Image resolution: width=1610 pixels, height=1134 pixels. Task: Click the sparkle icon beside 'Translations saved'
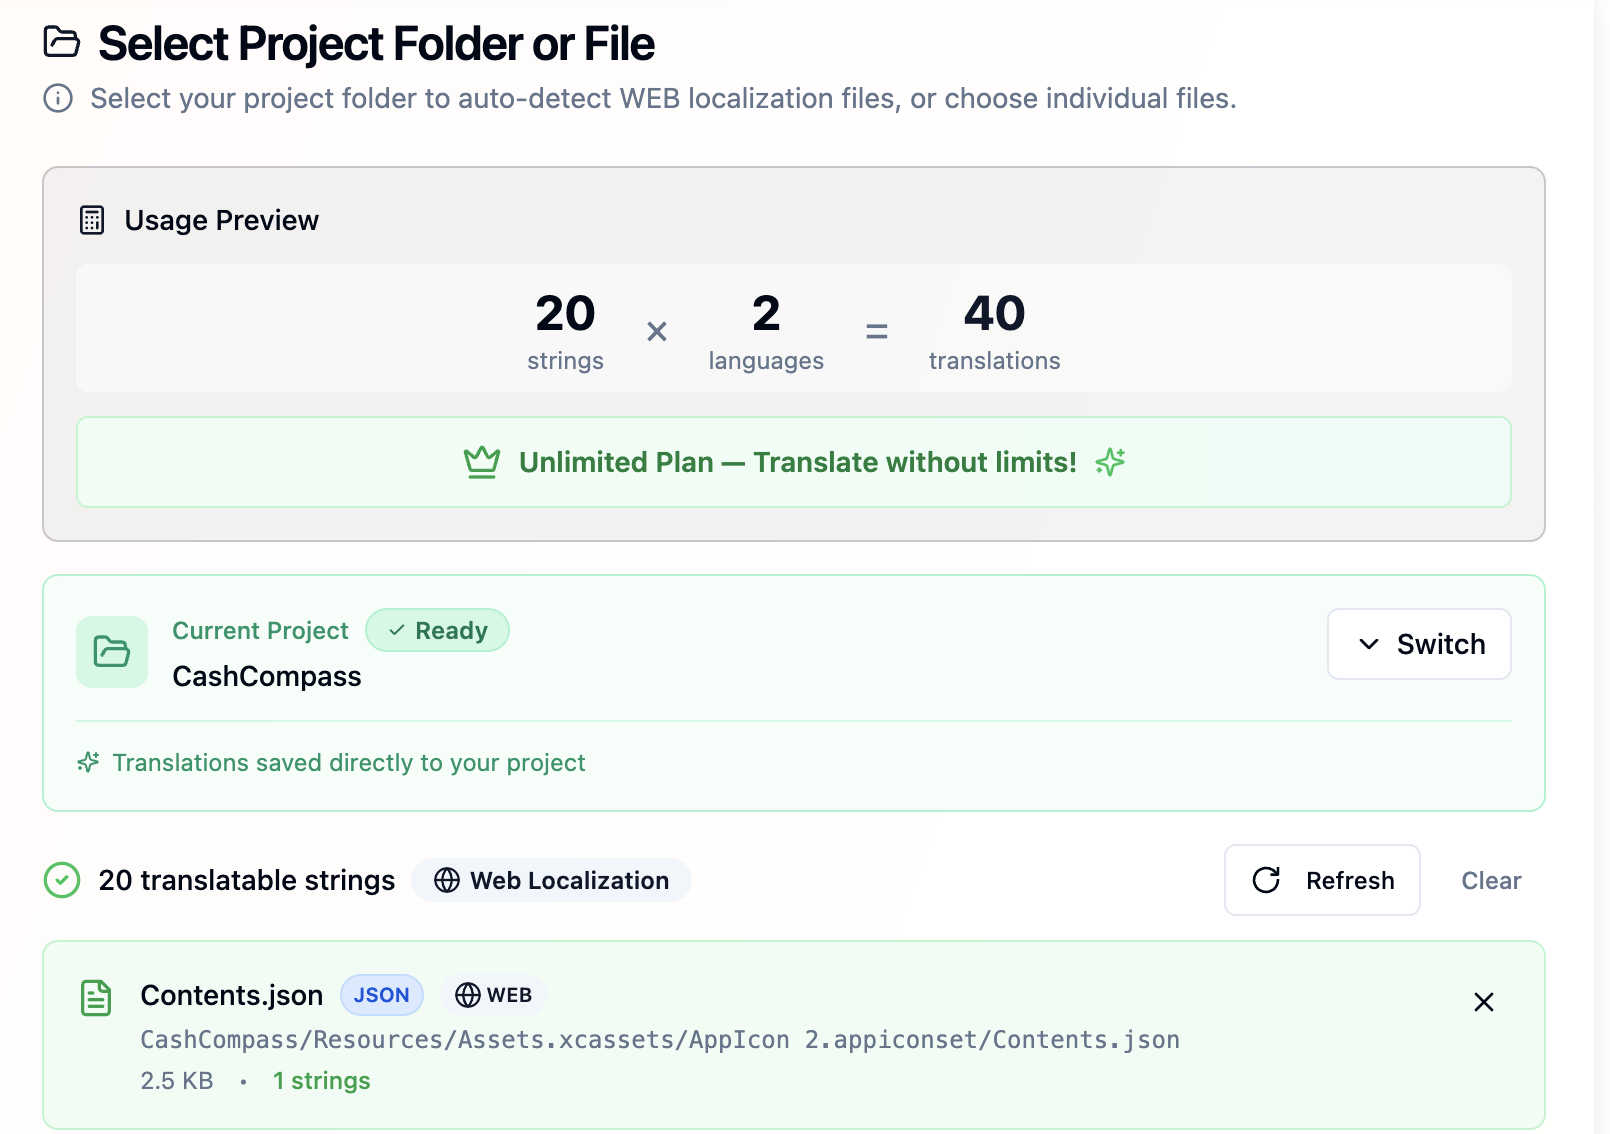point(88,763)
